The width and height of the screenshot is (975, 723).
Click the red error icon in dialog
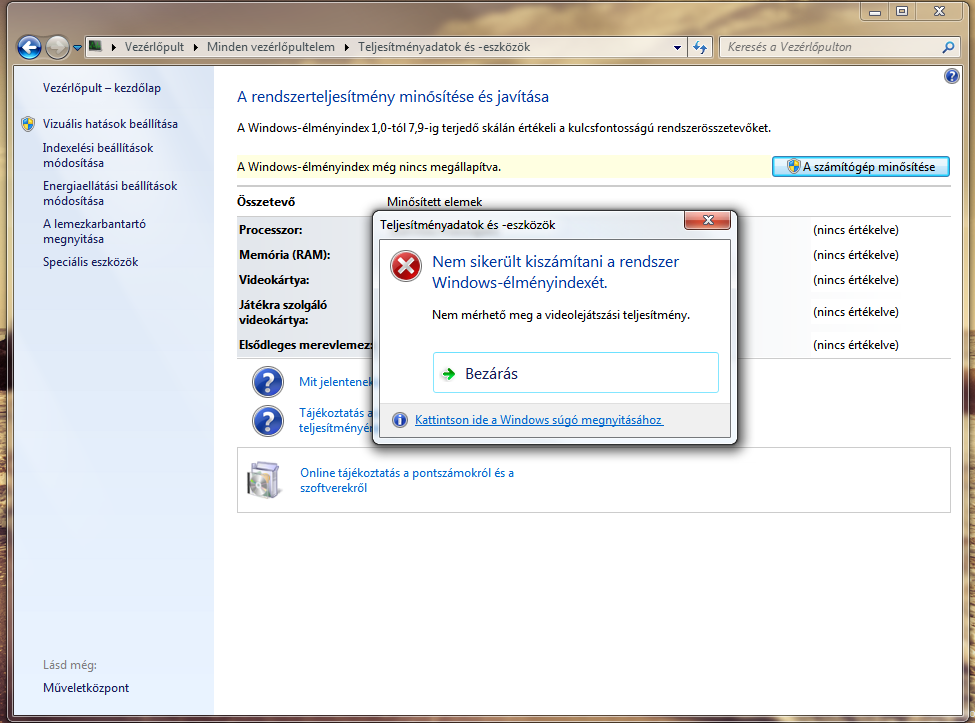pos(406,266)
